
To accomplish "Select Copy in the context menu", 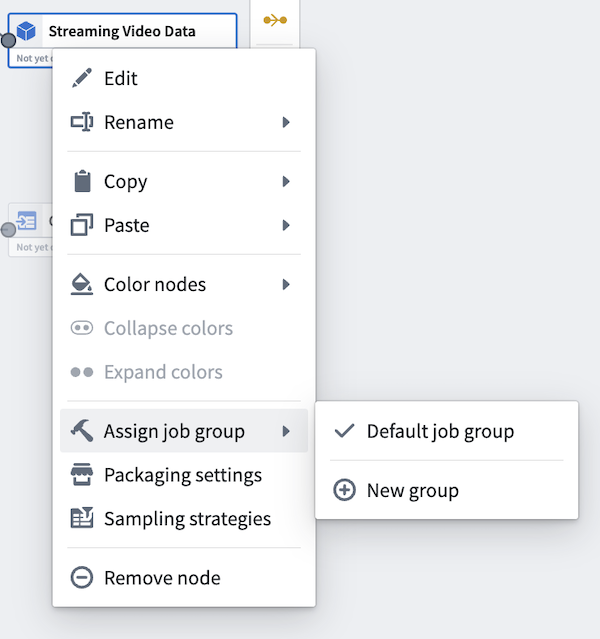I will (x=184, y=181).
